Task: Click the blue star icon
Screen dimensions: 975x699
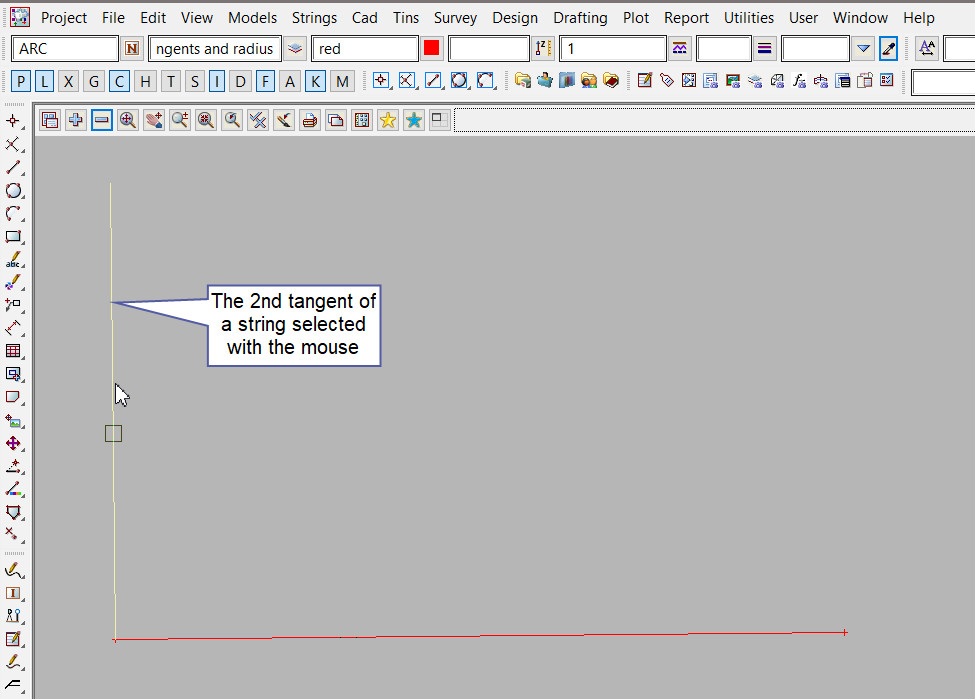Action: pos(413,120)
